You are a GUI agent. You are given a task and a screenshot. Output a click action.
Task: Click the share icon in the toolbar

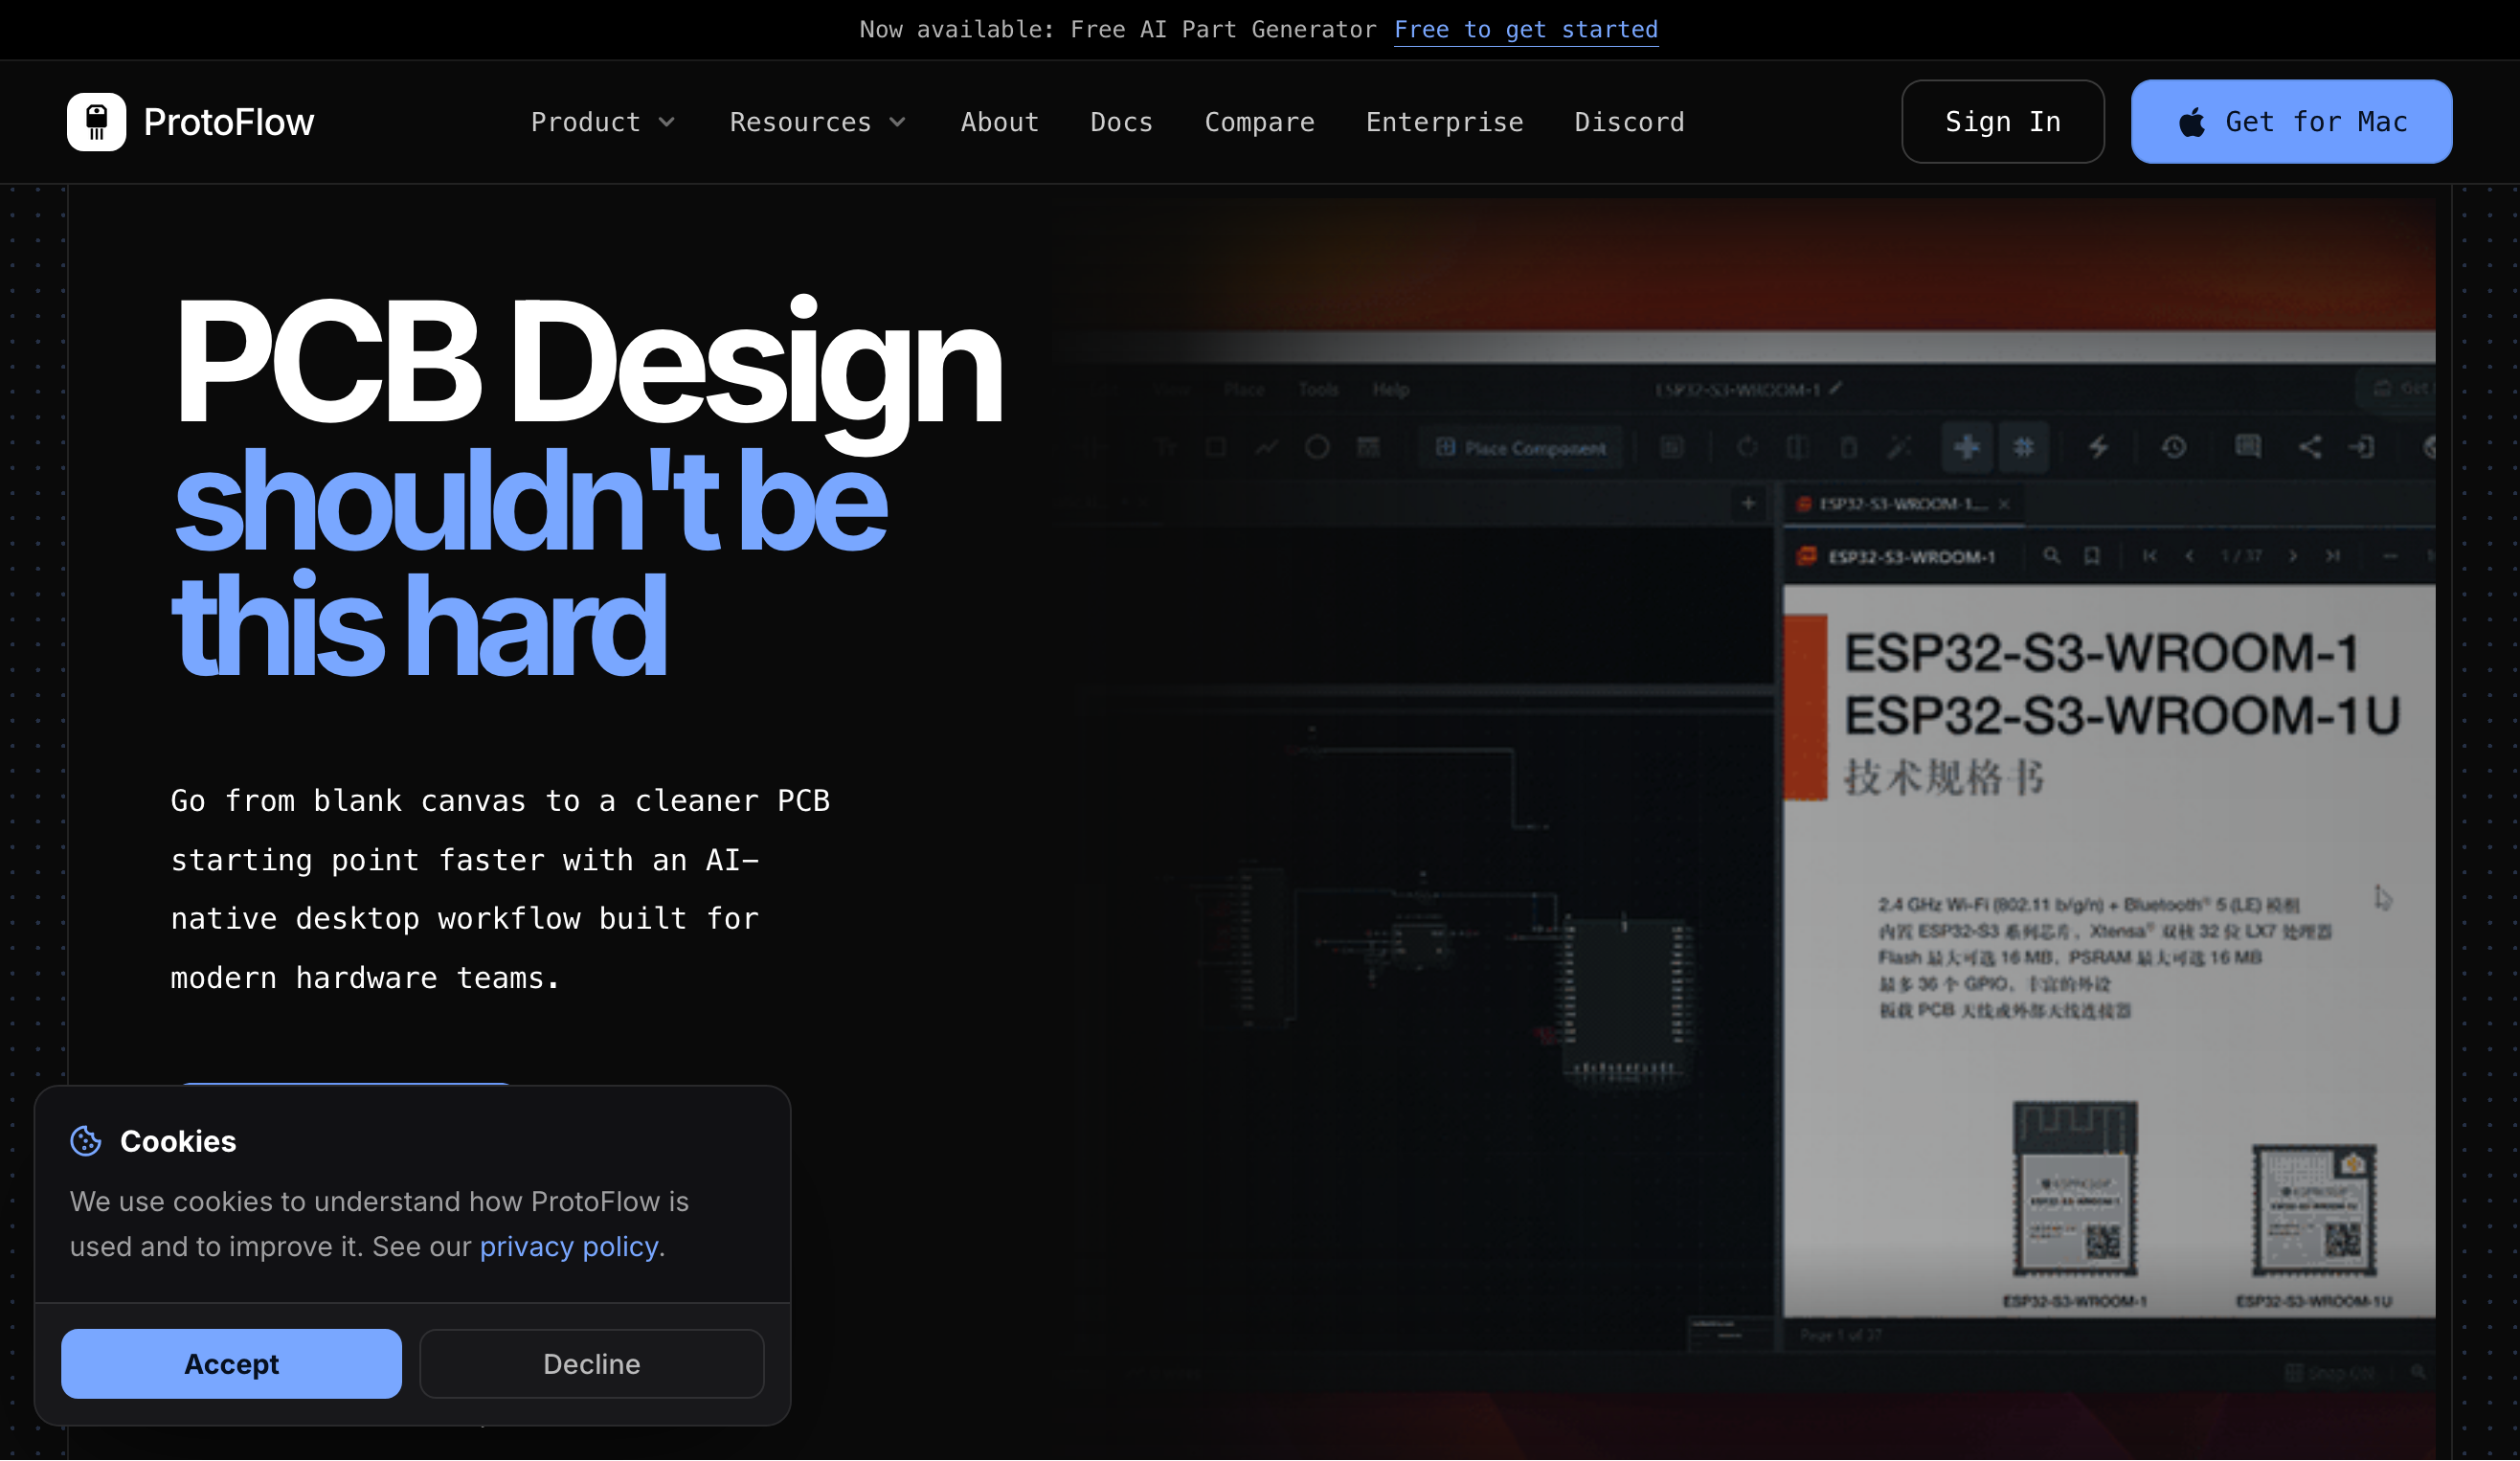(x=2309, y=447)
